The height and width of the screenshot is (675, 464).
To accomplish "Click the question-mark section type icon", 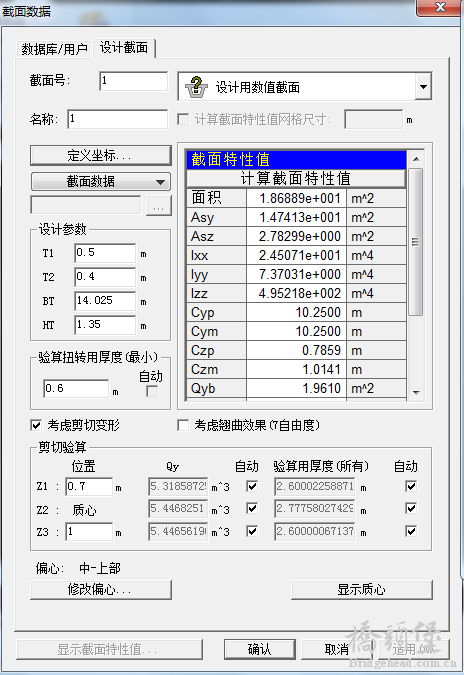I will coord(196,87).
